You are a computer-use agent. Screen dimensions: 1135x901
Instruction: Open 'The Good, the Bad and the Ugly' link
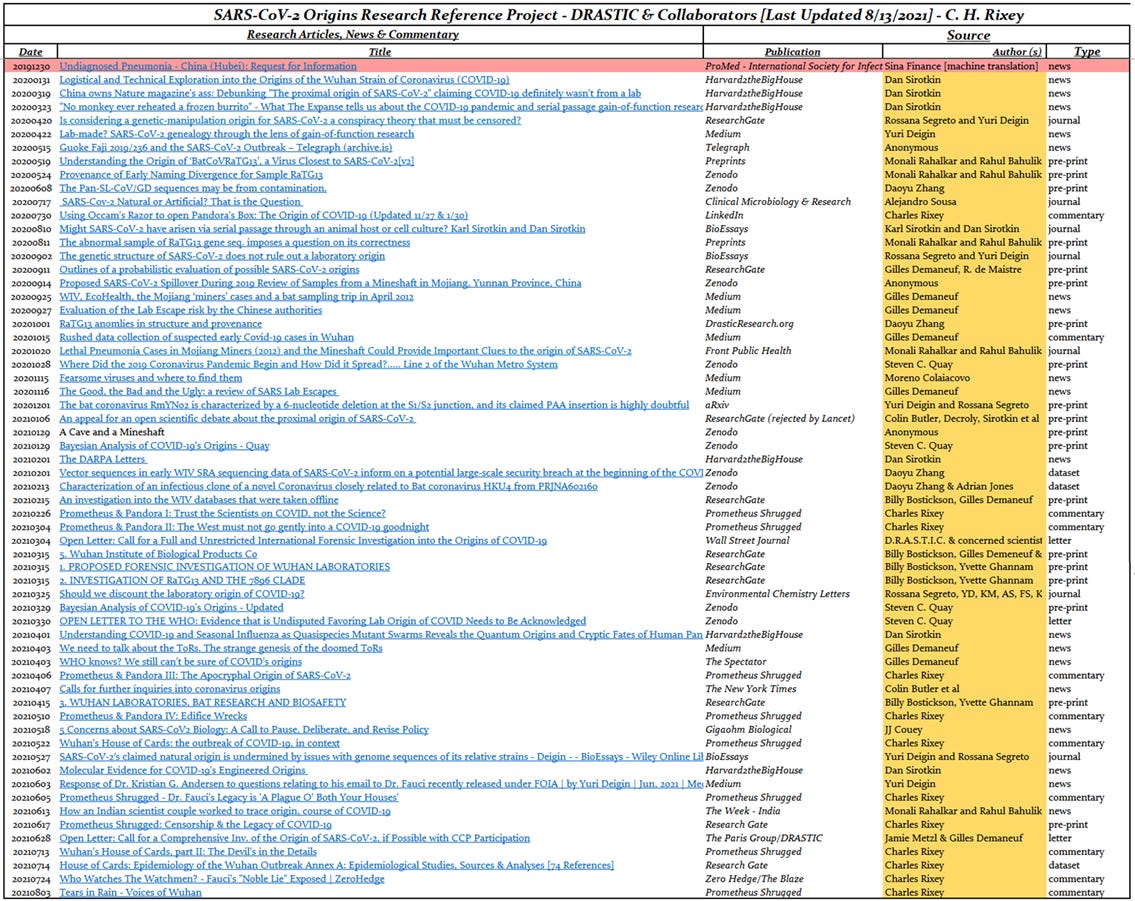[198, 391]
